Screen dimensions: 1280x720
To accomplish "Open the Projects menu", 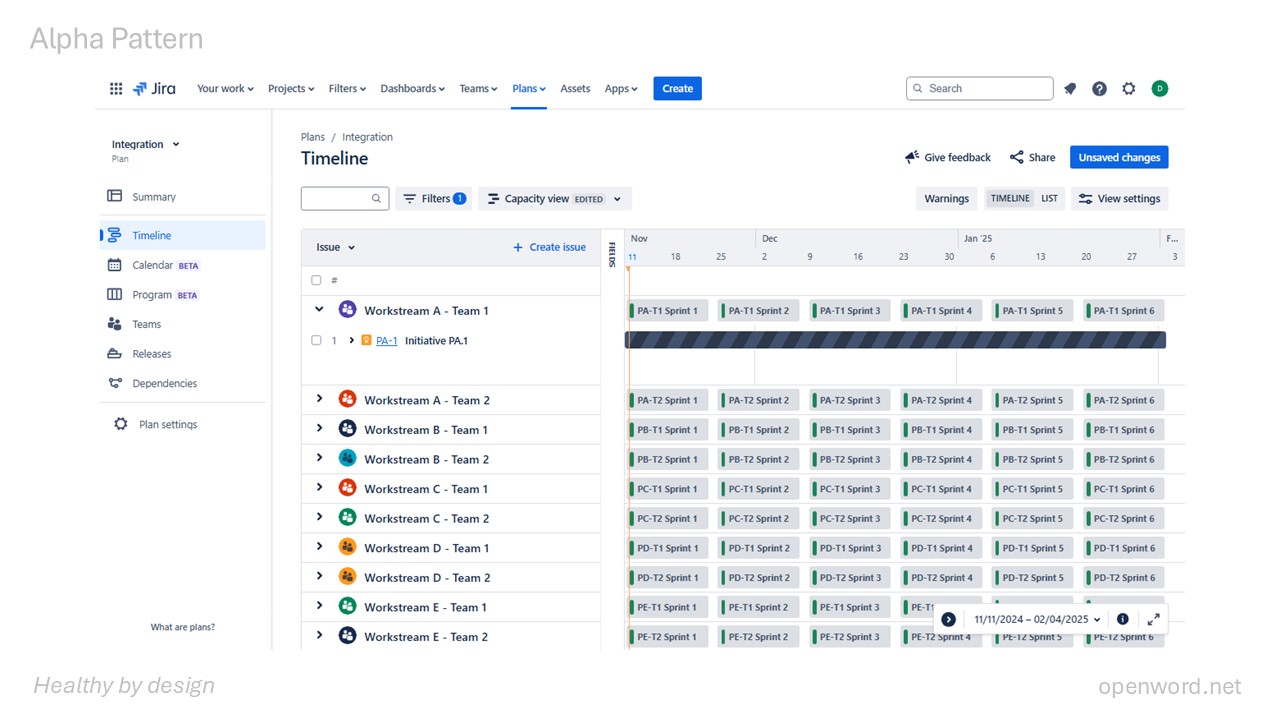I will pyautogui.click(x=291, y=88).
